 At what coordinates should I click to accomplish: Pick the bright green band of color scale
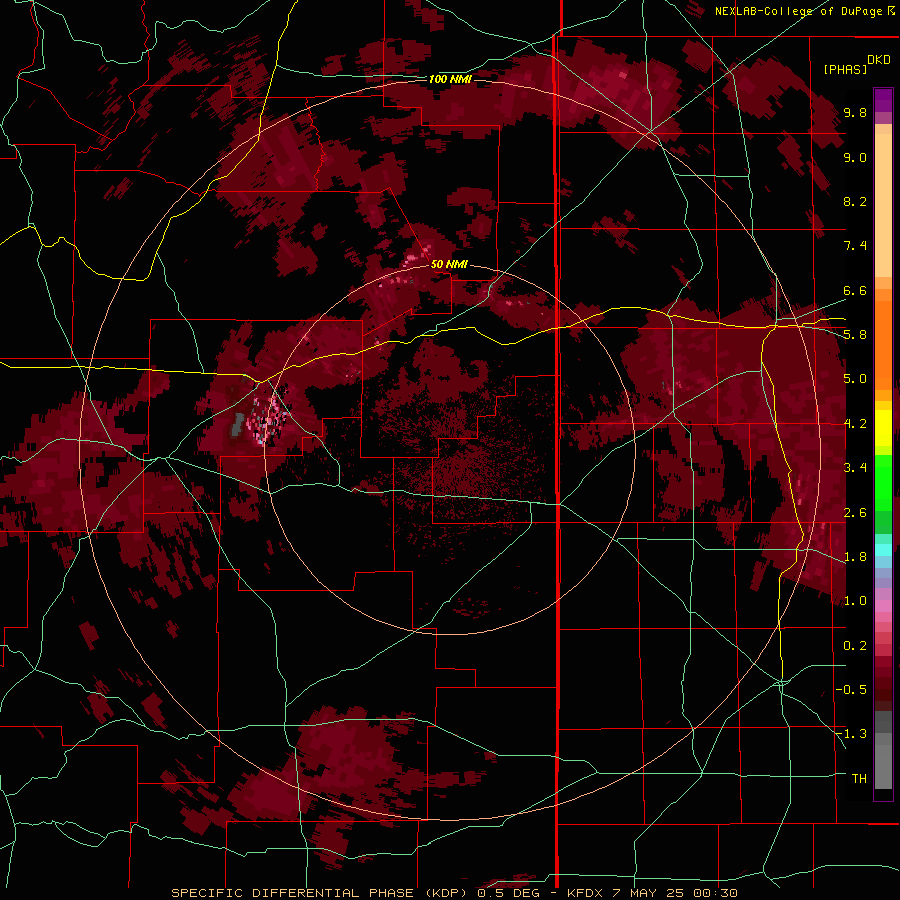pos(883,482)
